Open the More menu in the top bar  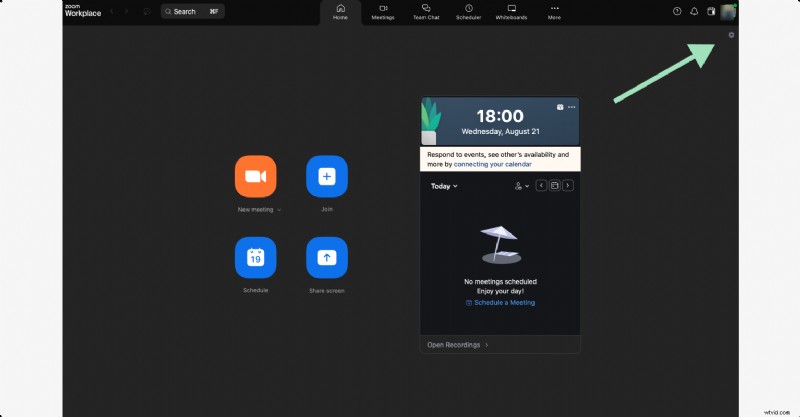[x=554, y=12]
